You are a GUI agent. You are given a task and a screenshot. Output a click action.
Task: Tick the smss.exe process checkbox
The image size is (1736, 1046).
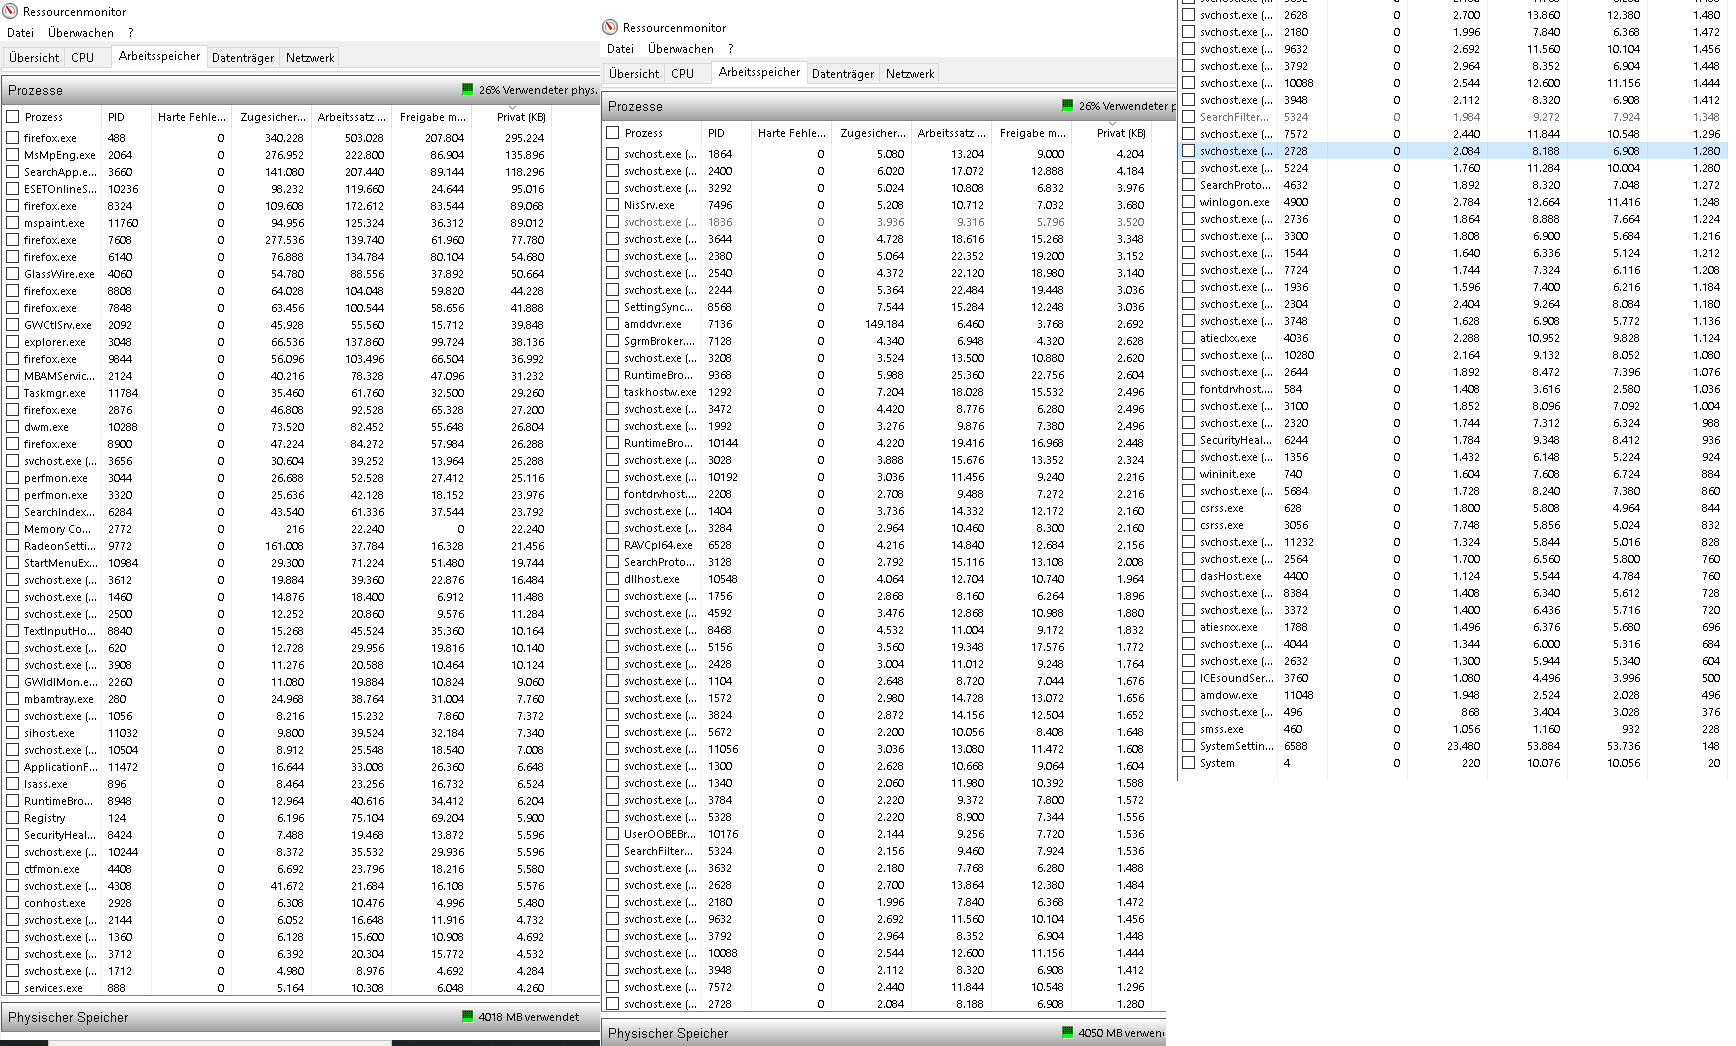1189,729
